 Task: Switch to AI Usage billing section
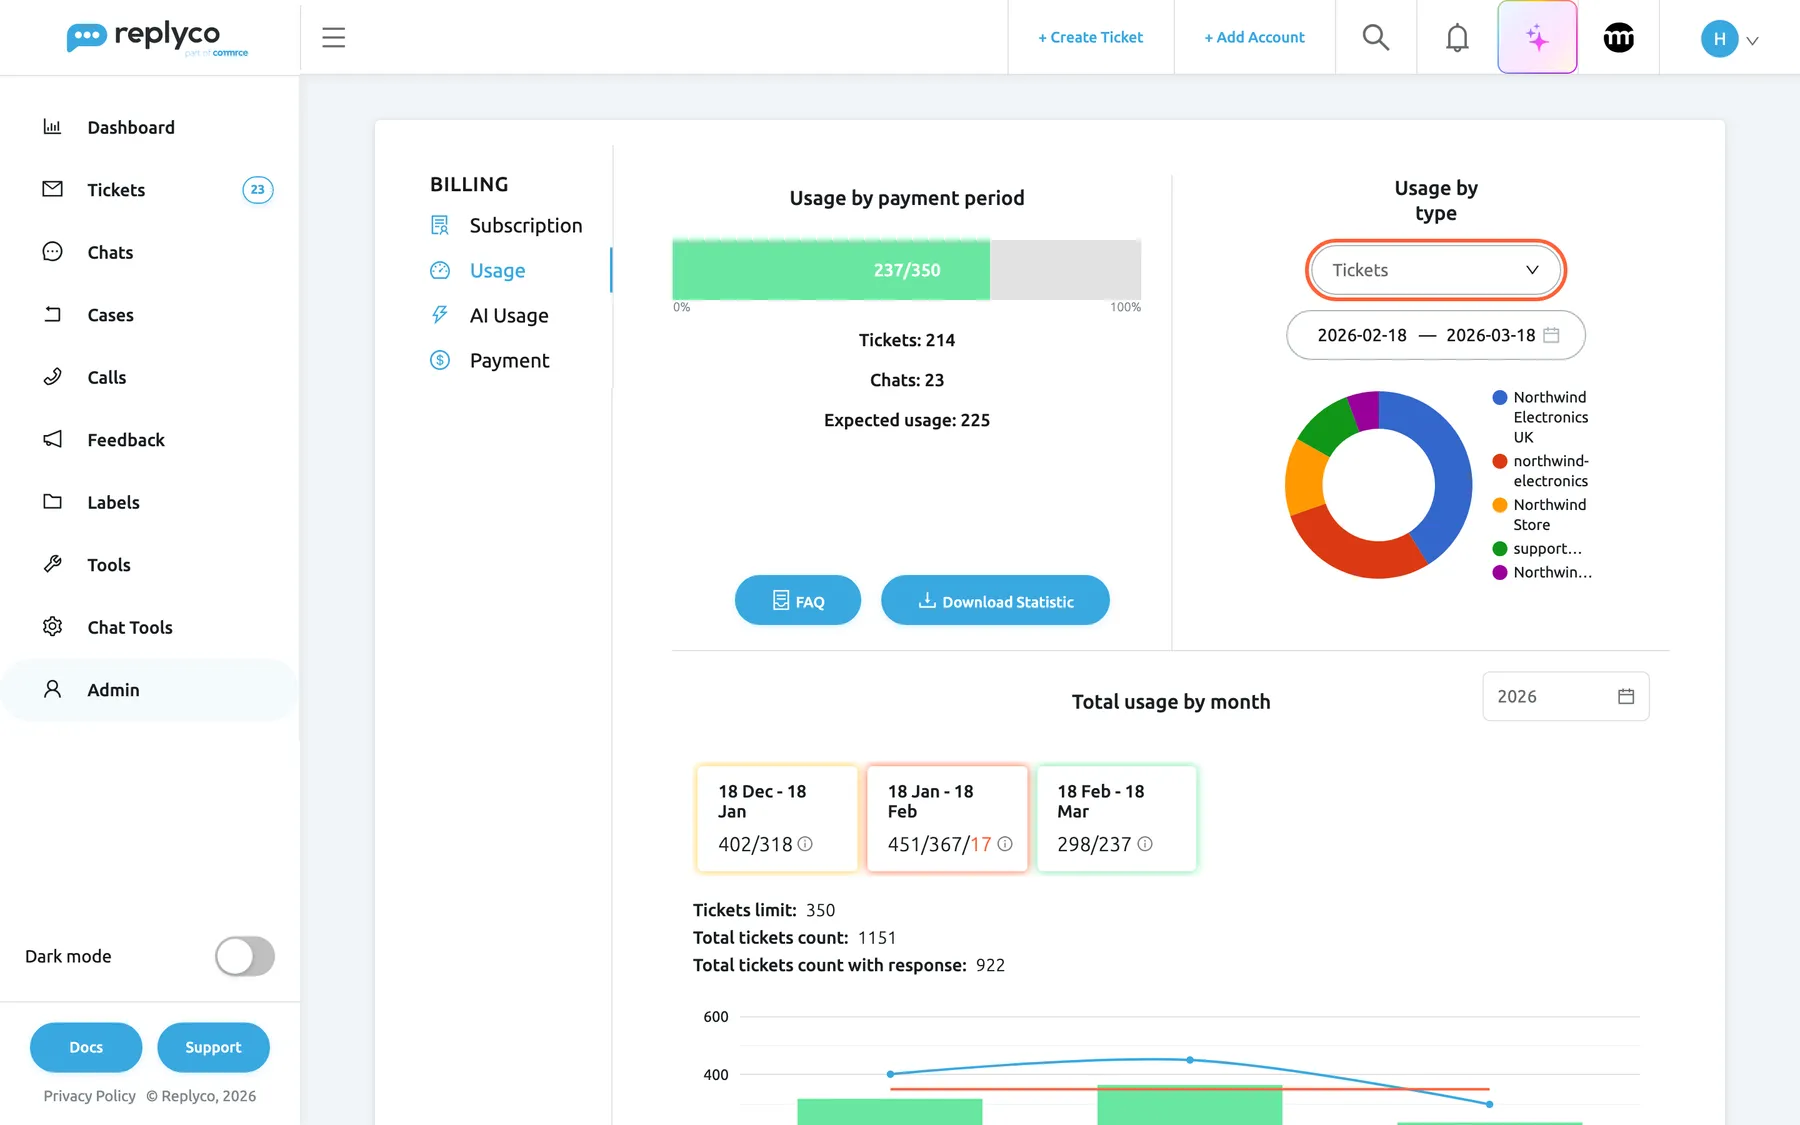[490, 316]
